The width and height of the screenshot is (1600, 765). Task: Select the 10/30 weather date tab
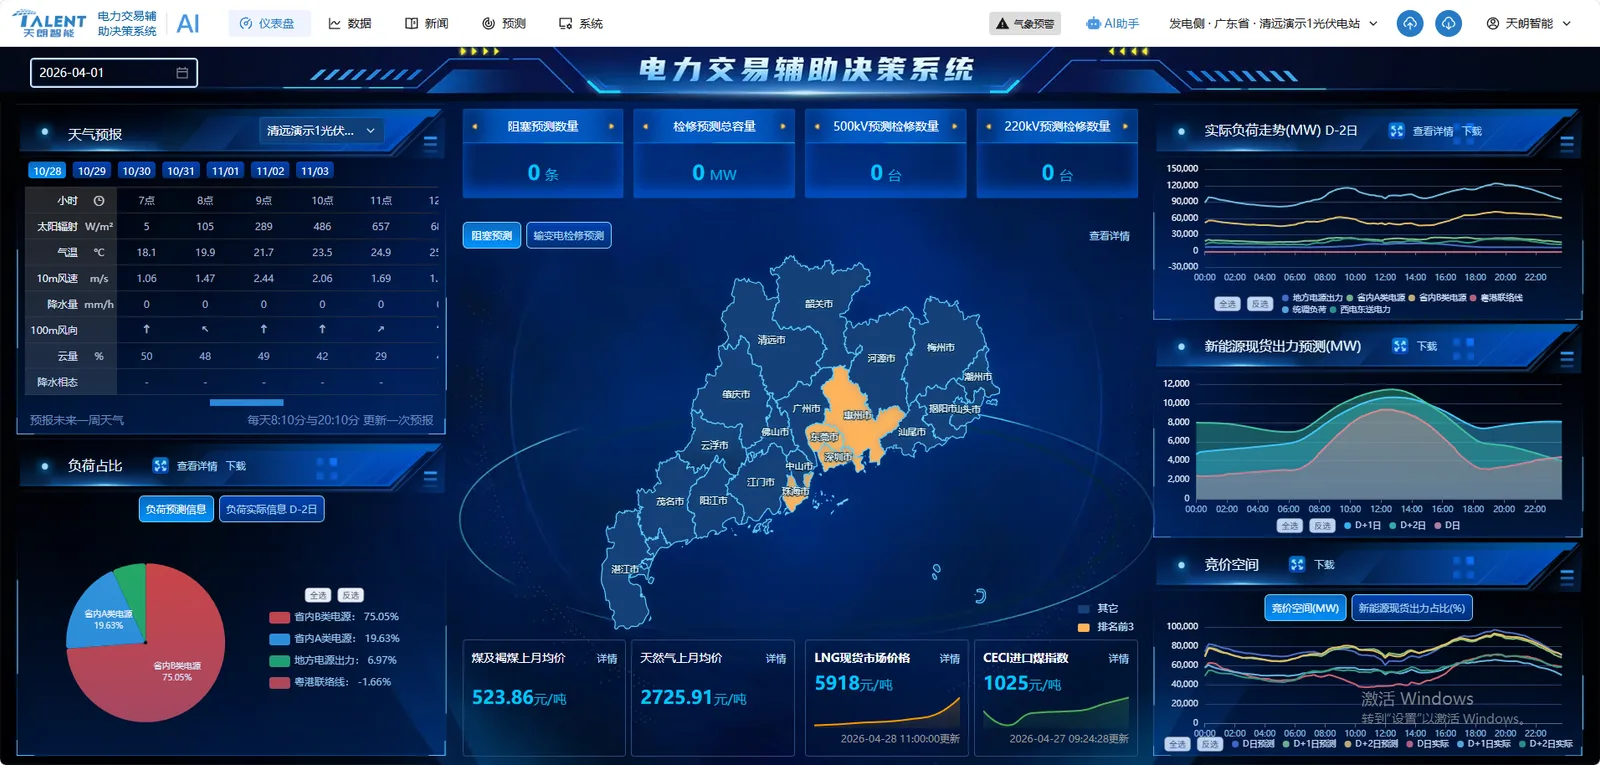136,171
